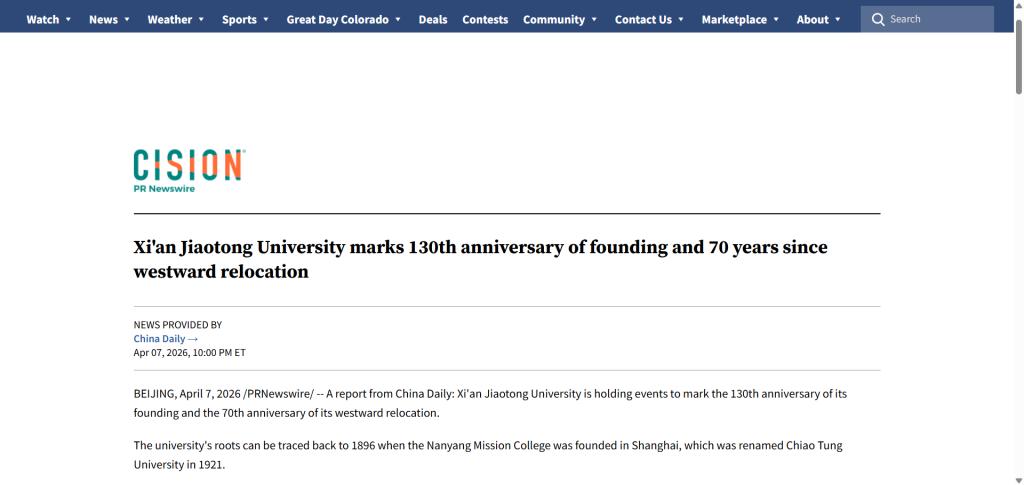Viewport: 1024px width, 485px height.
Task: Select the Sports menu label
Action: point(239,20)
